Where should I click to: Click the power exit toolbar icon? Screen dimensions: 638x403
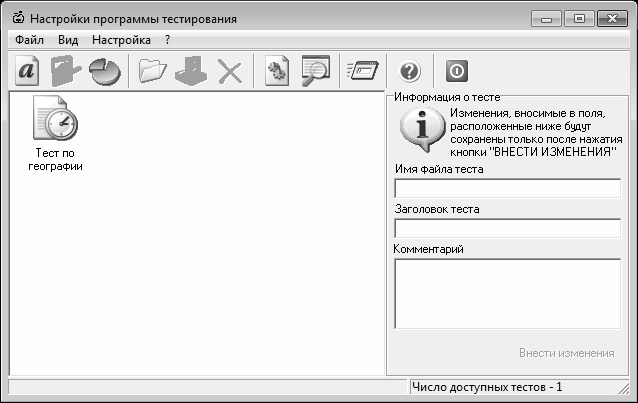coord(456,71)
